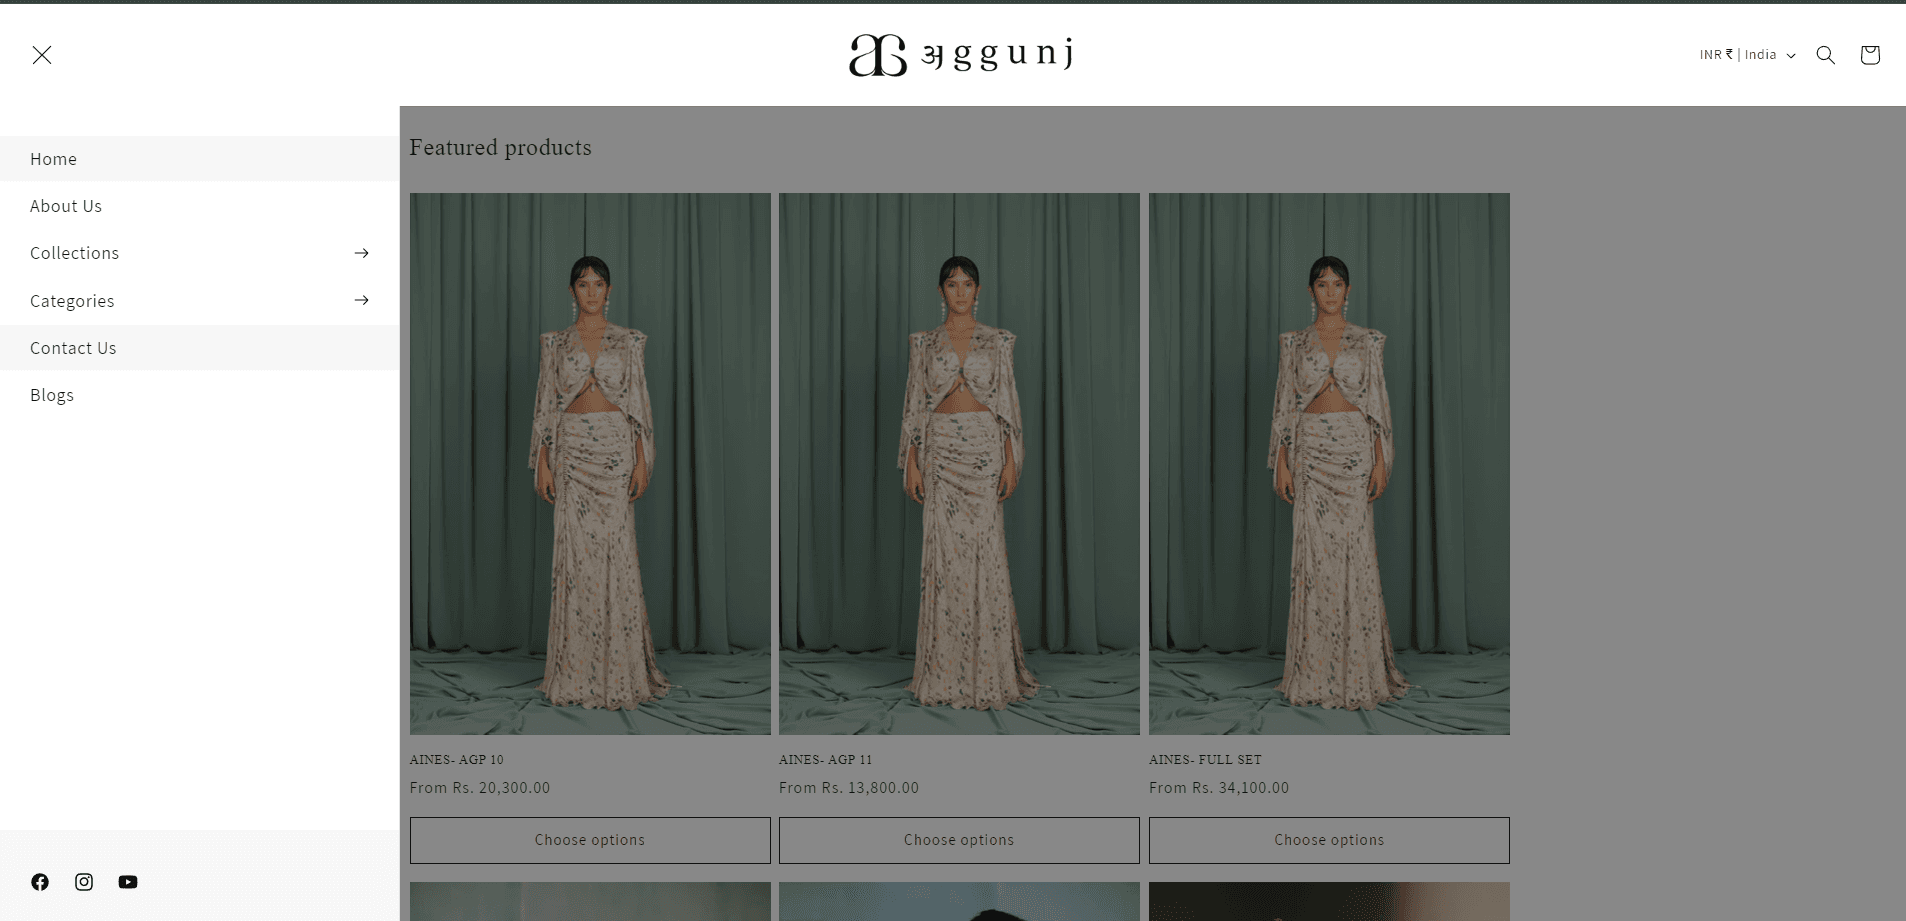The width and height of the screenshot is (1906, 921).
Task: Choose options for AINES- AGP 11
Action: pos(959,840)
